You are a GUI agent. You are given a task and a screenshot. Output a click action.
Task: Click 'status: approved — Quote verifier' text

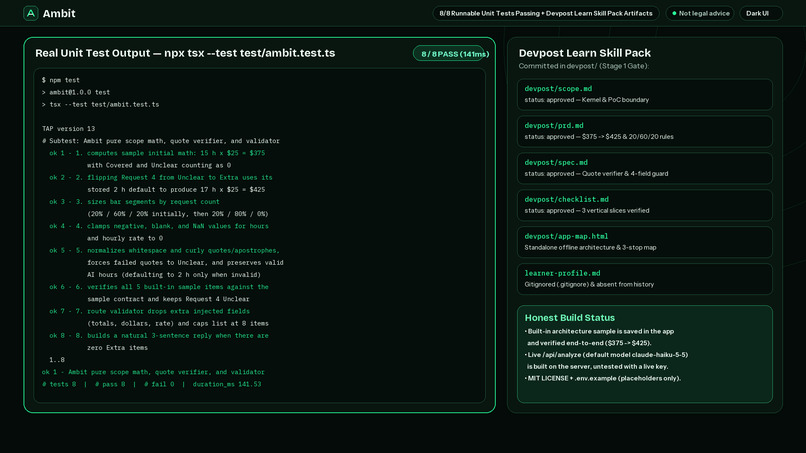point(596,174)
